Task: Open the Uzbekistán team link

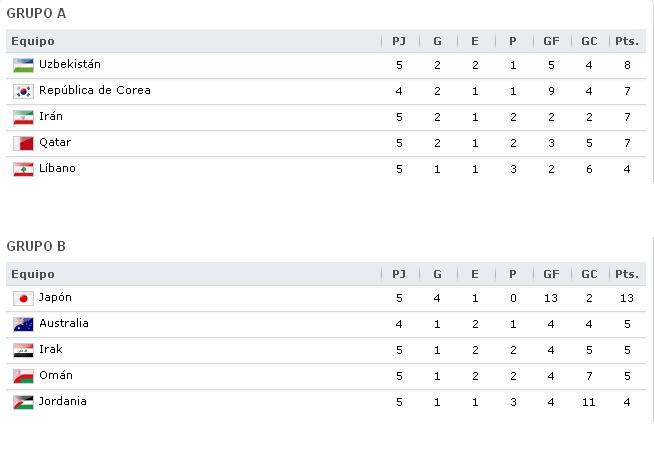Action: (70, 64)
